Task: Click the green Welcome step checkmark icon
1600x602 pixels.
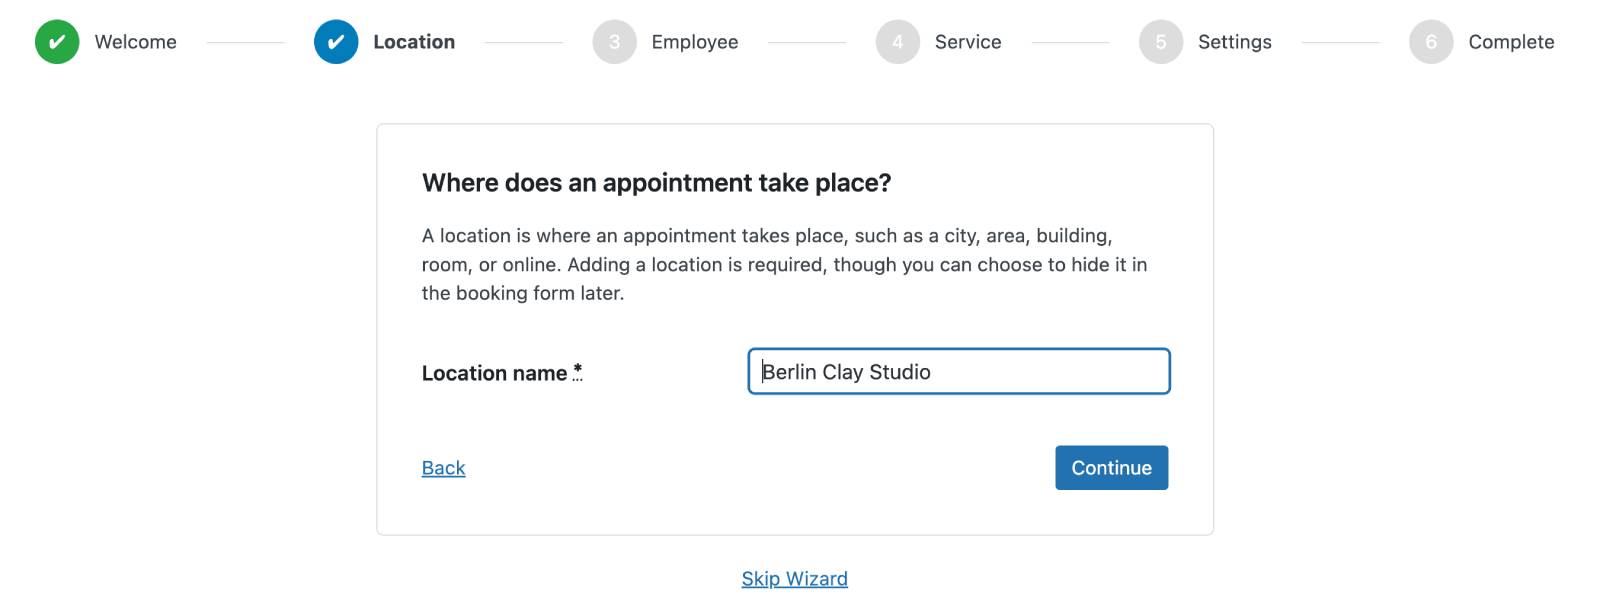Action: pyautogui.click(x=57, y=42)
